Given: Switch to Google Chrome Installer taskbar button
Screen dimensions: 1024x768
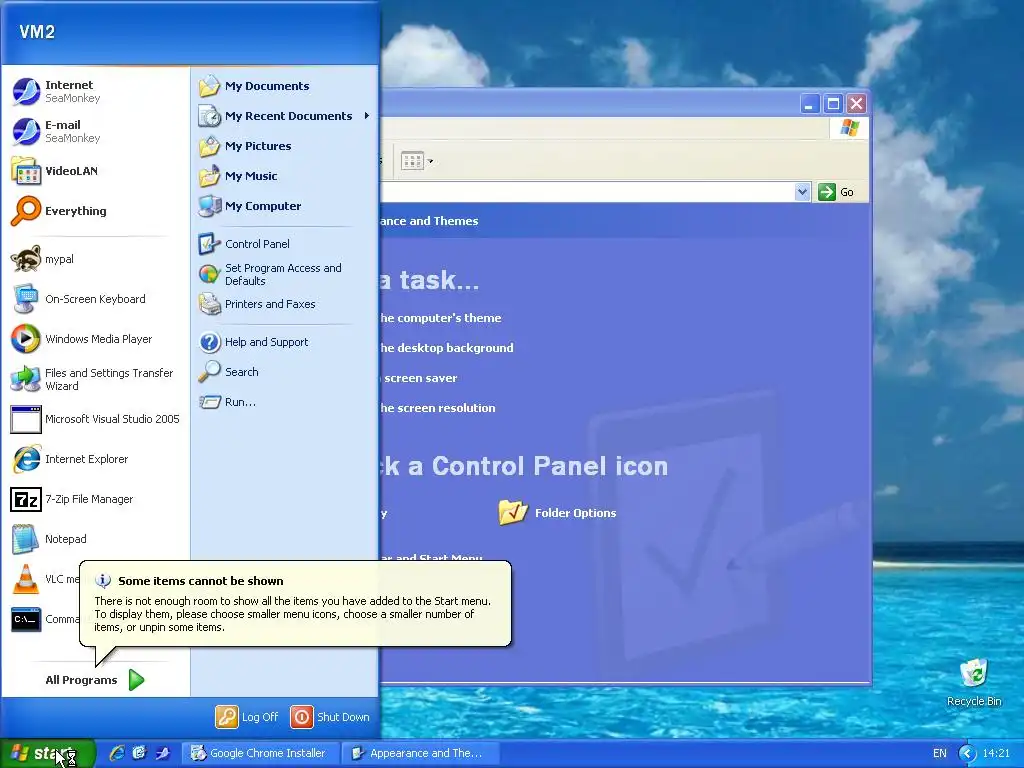Looking at the screenshot, I should (260, 753).
